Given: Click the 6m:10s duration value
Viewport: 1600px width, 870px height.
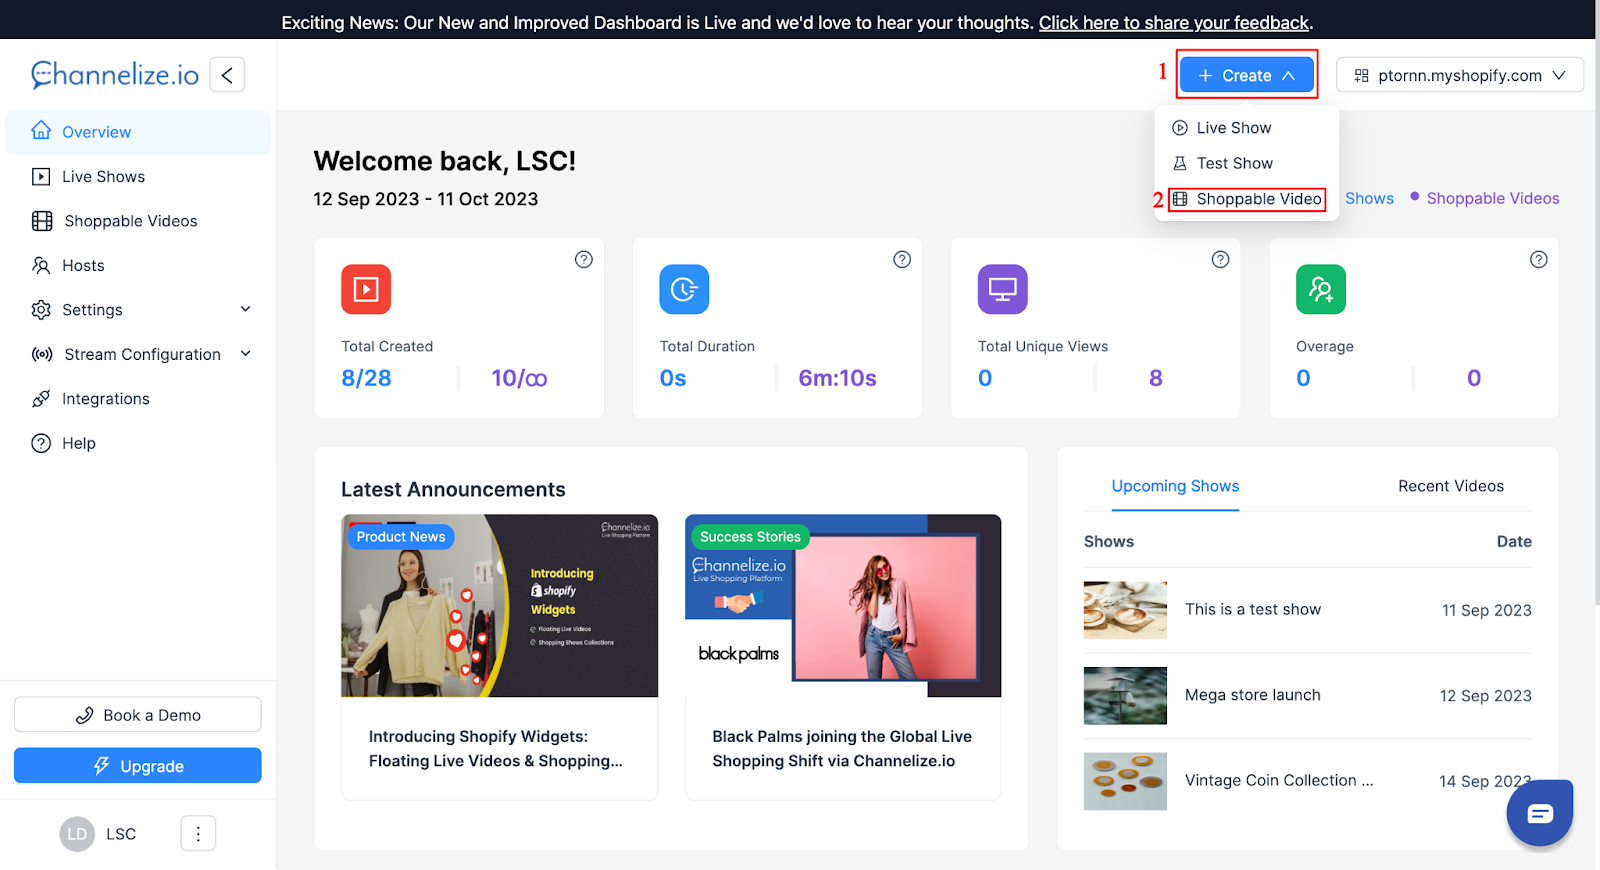Looking at the screenshot, I should tap(837, 378).
